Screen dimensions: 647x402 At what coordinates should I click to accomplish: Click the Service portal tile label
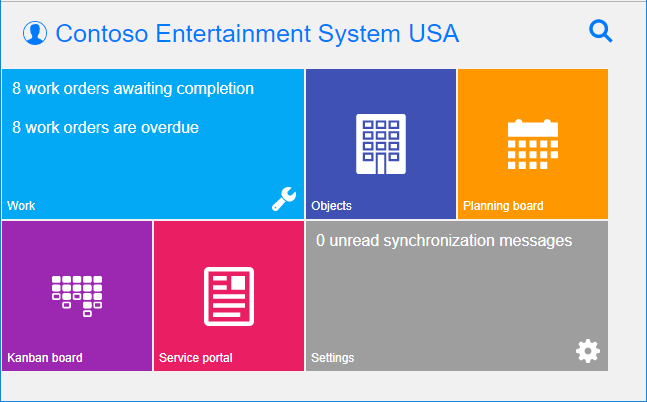click(196, 357)
